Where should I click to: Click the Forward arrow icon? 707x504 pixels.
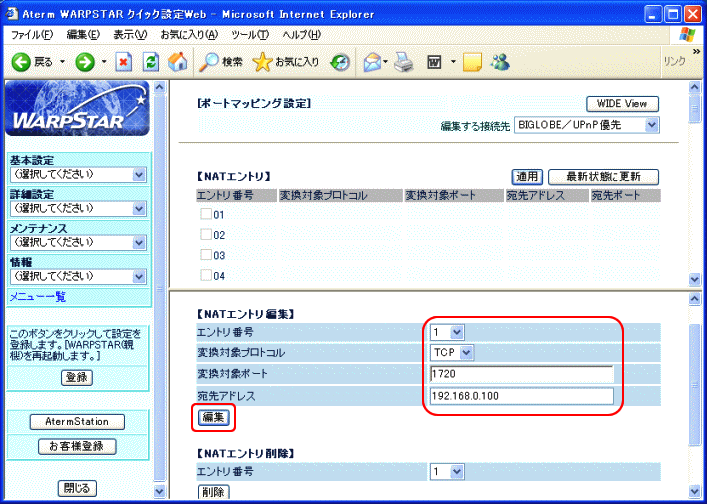(85, 62)
